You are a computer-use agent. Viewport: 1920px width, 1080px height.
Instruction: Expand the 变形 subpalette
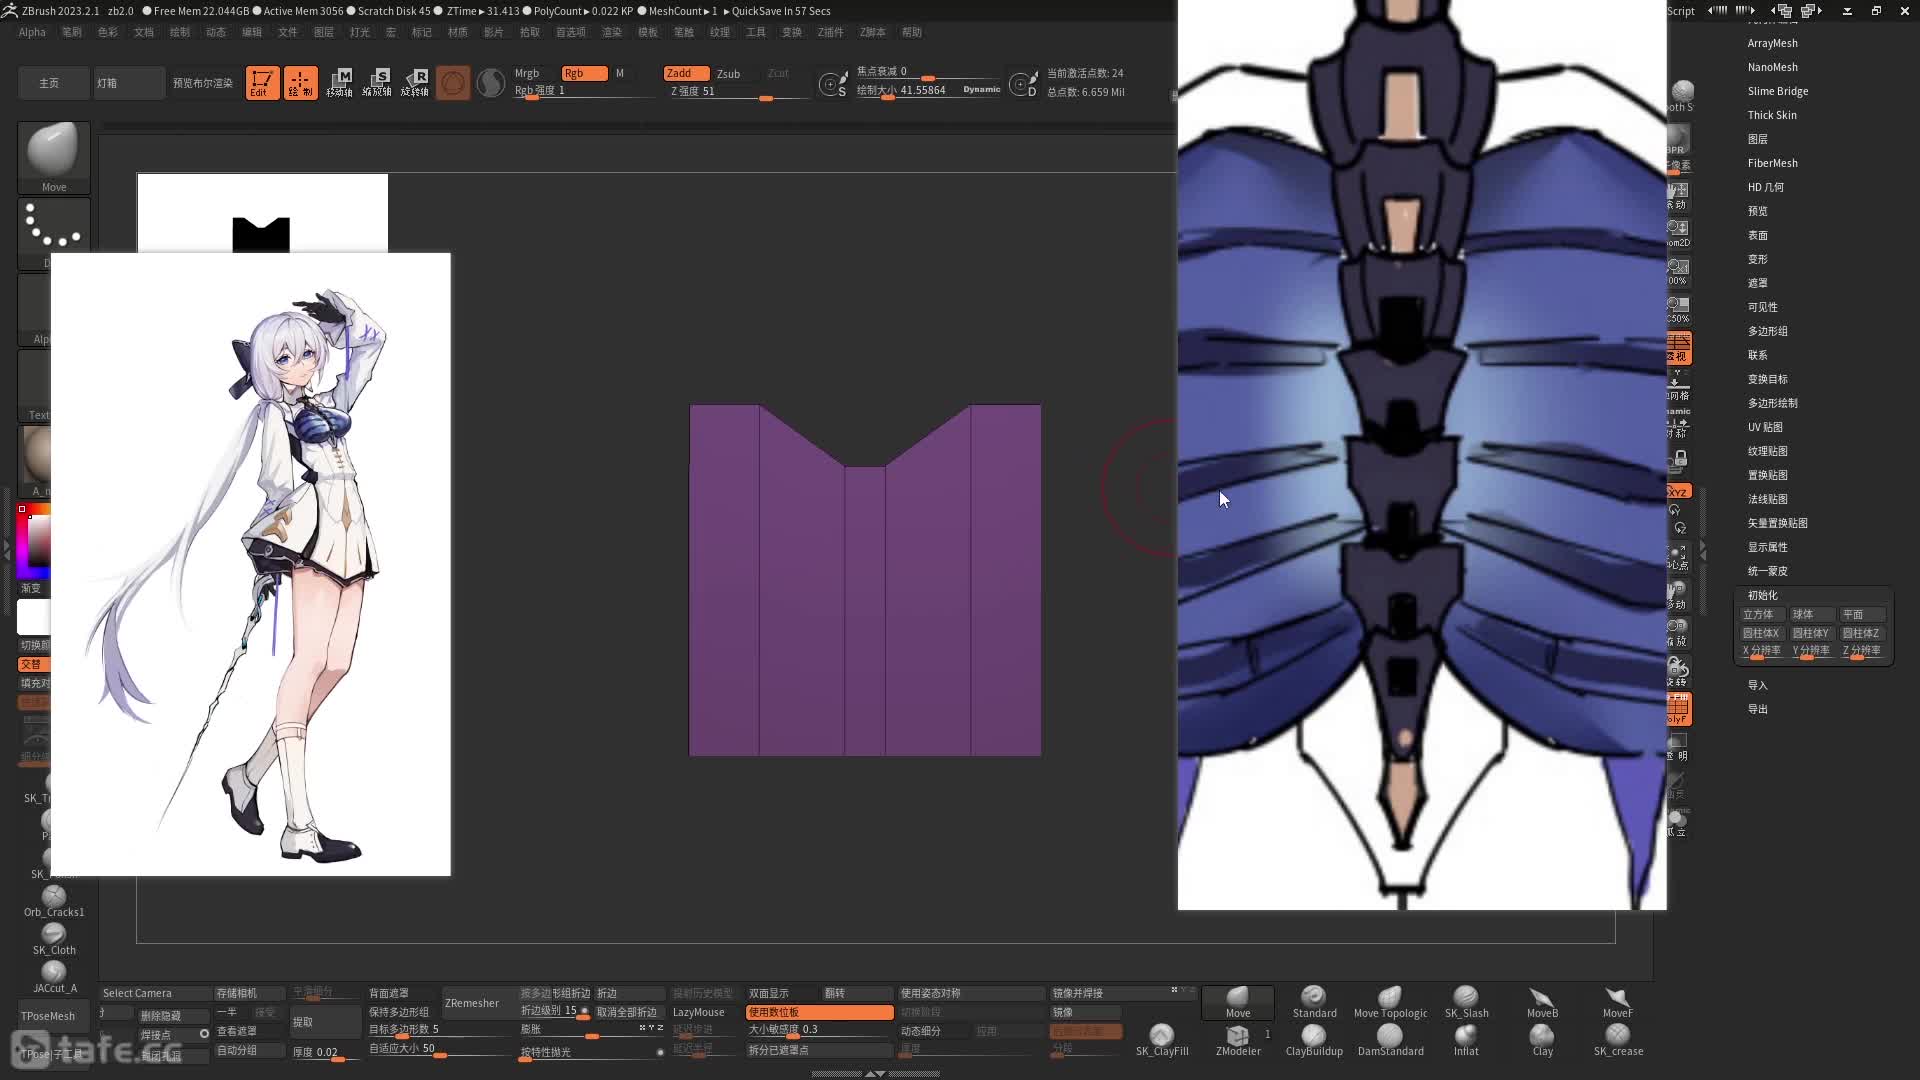point(1757,259)
